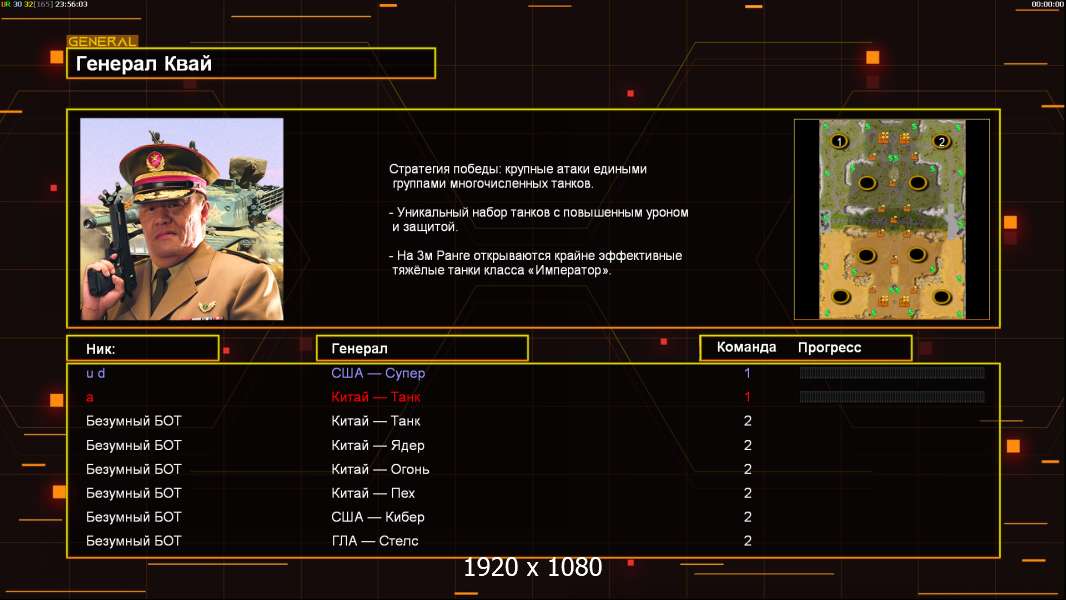Click the "Ник:" column header
This screenshot has width=1066, height=600.
(143, 349)
